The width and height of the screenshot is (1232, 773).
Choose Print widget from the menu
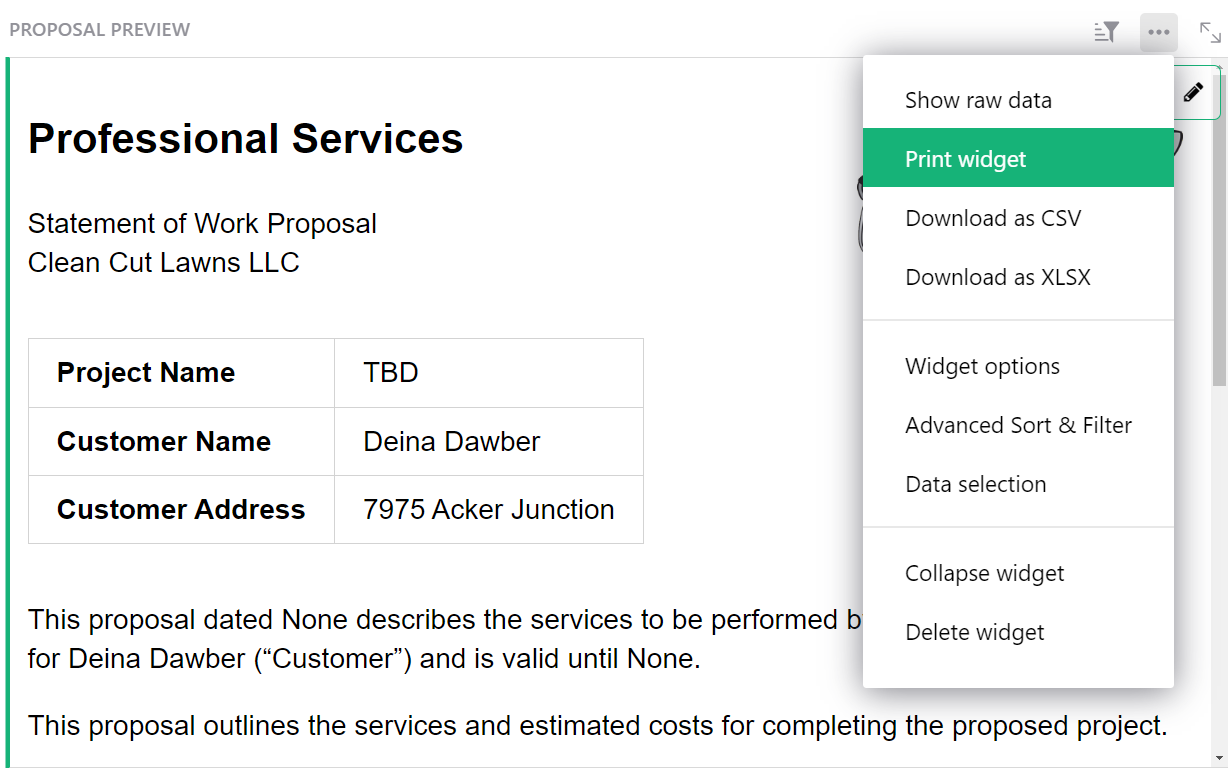click(966, 159)
